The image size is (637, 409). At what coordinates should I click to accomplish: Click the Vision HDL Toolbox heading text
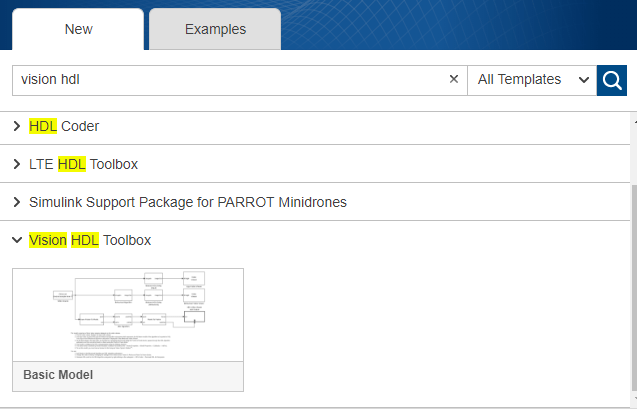tap(90, 240)
